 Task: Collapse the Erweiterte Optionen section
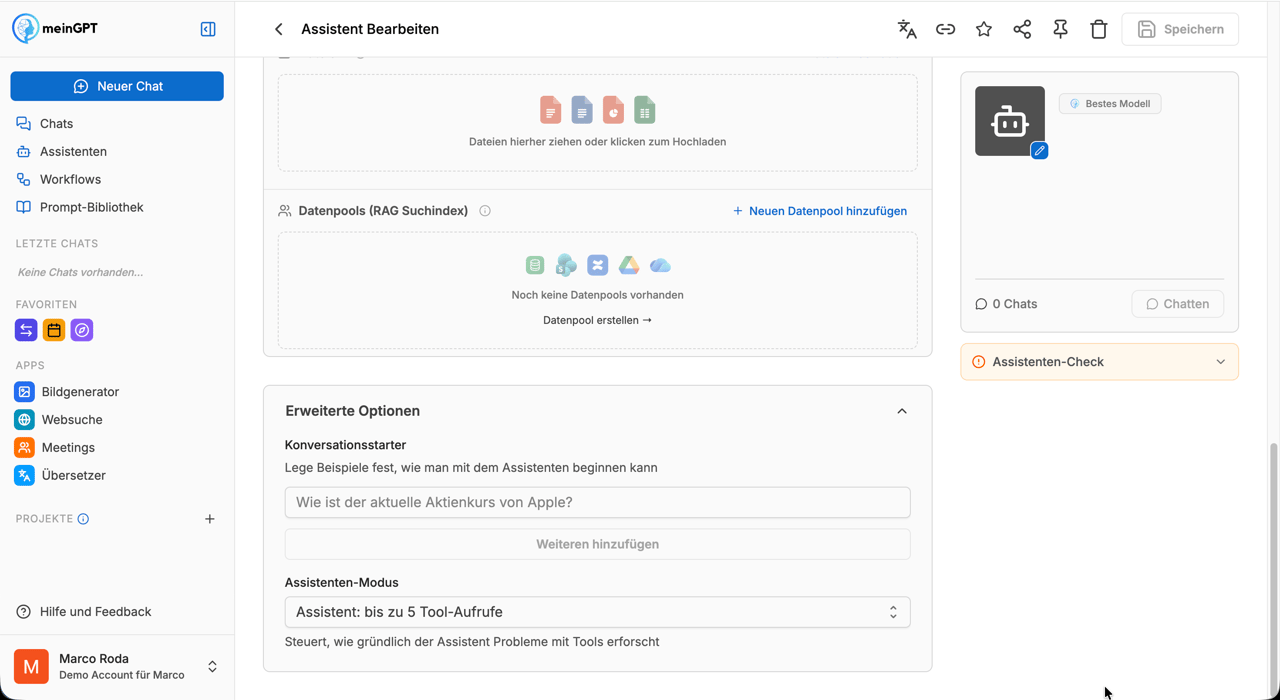[902, 411]
